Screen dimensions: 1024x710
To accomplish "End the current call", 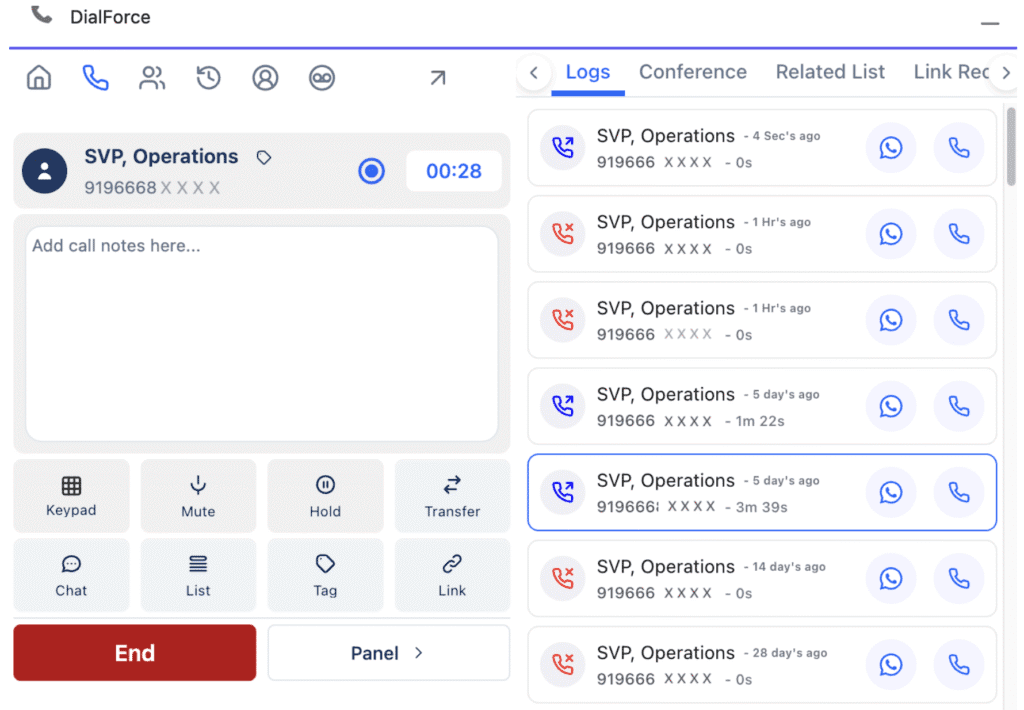I will 134,653.
